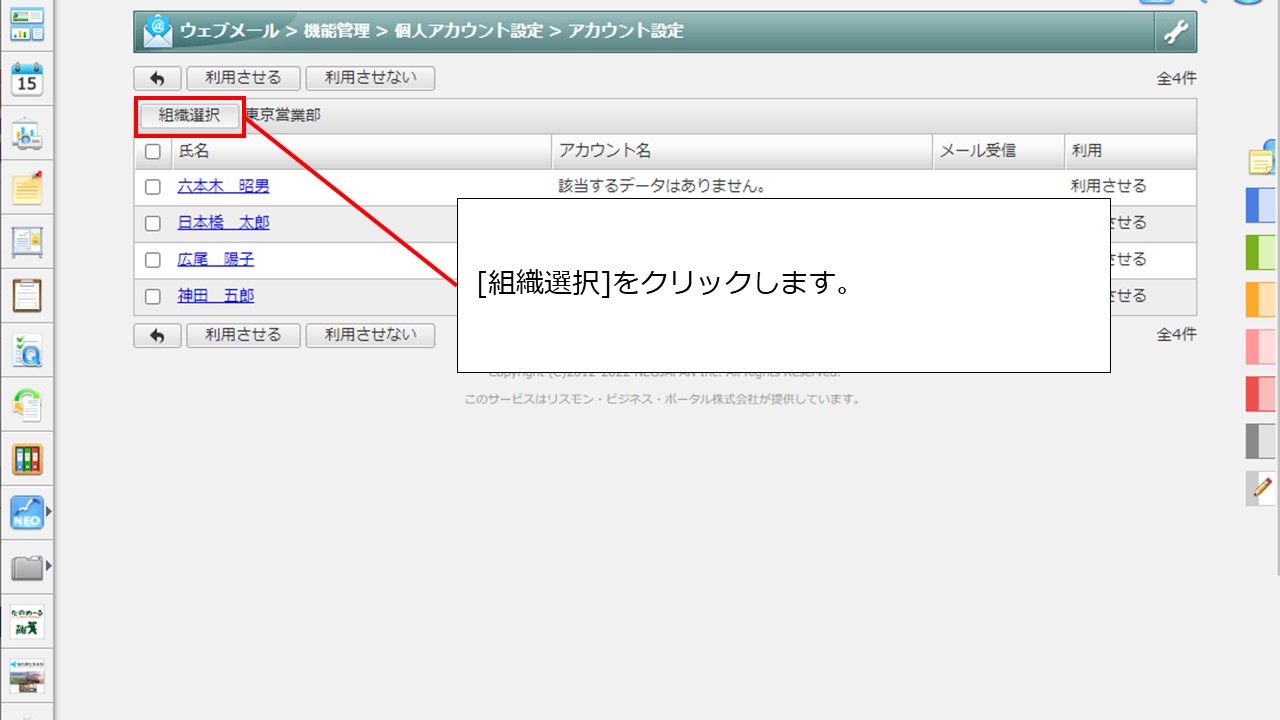Check the box for 六本木 昭男
1280x720 pixels.
[x=153, y=187]
